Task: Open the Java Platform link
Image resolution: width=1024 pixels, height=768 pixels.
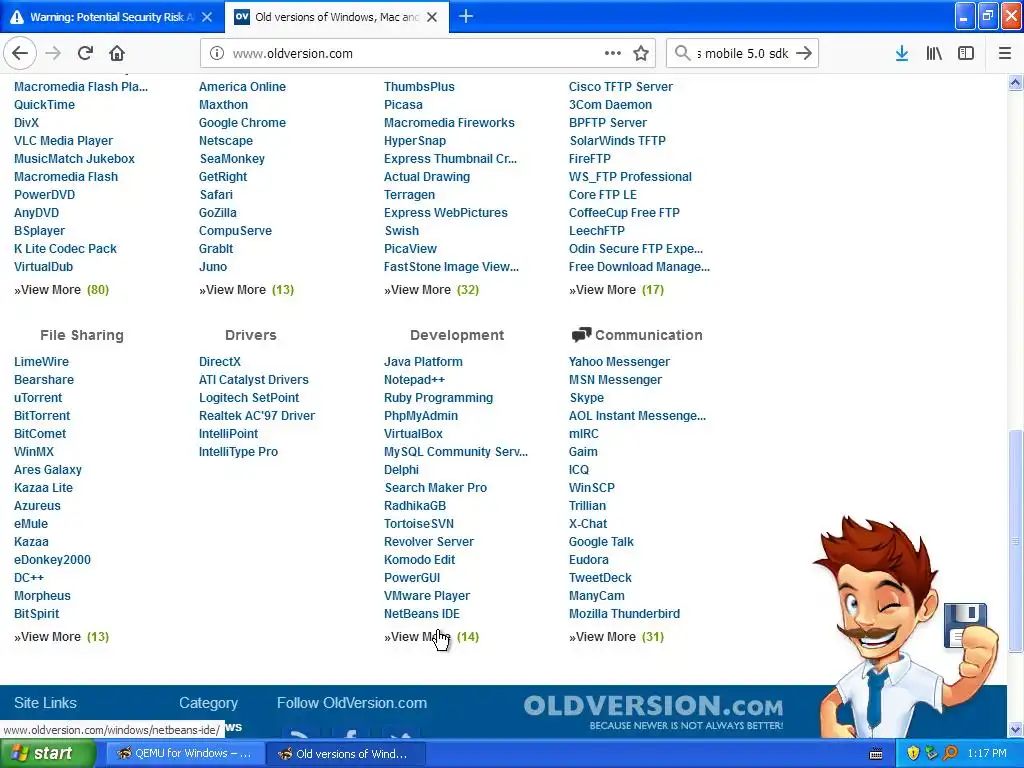Action: pyautogui.click(x=423, y=362)
